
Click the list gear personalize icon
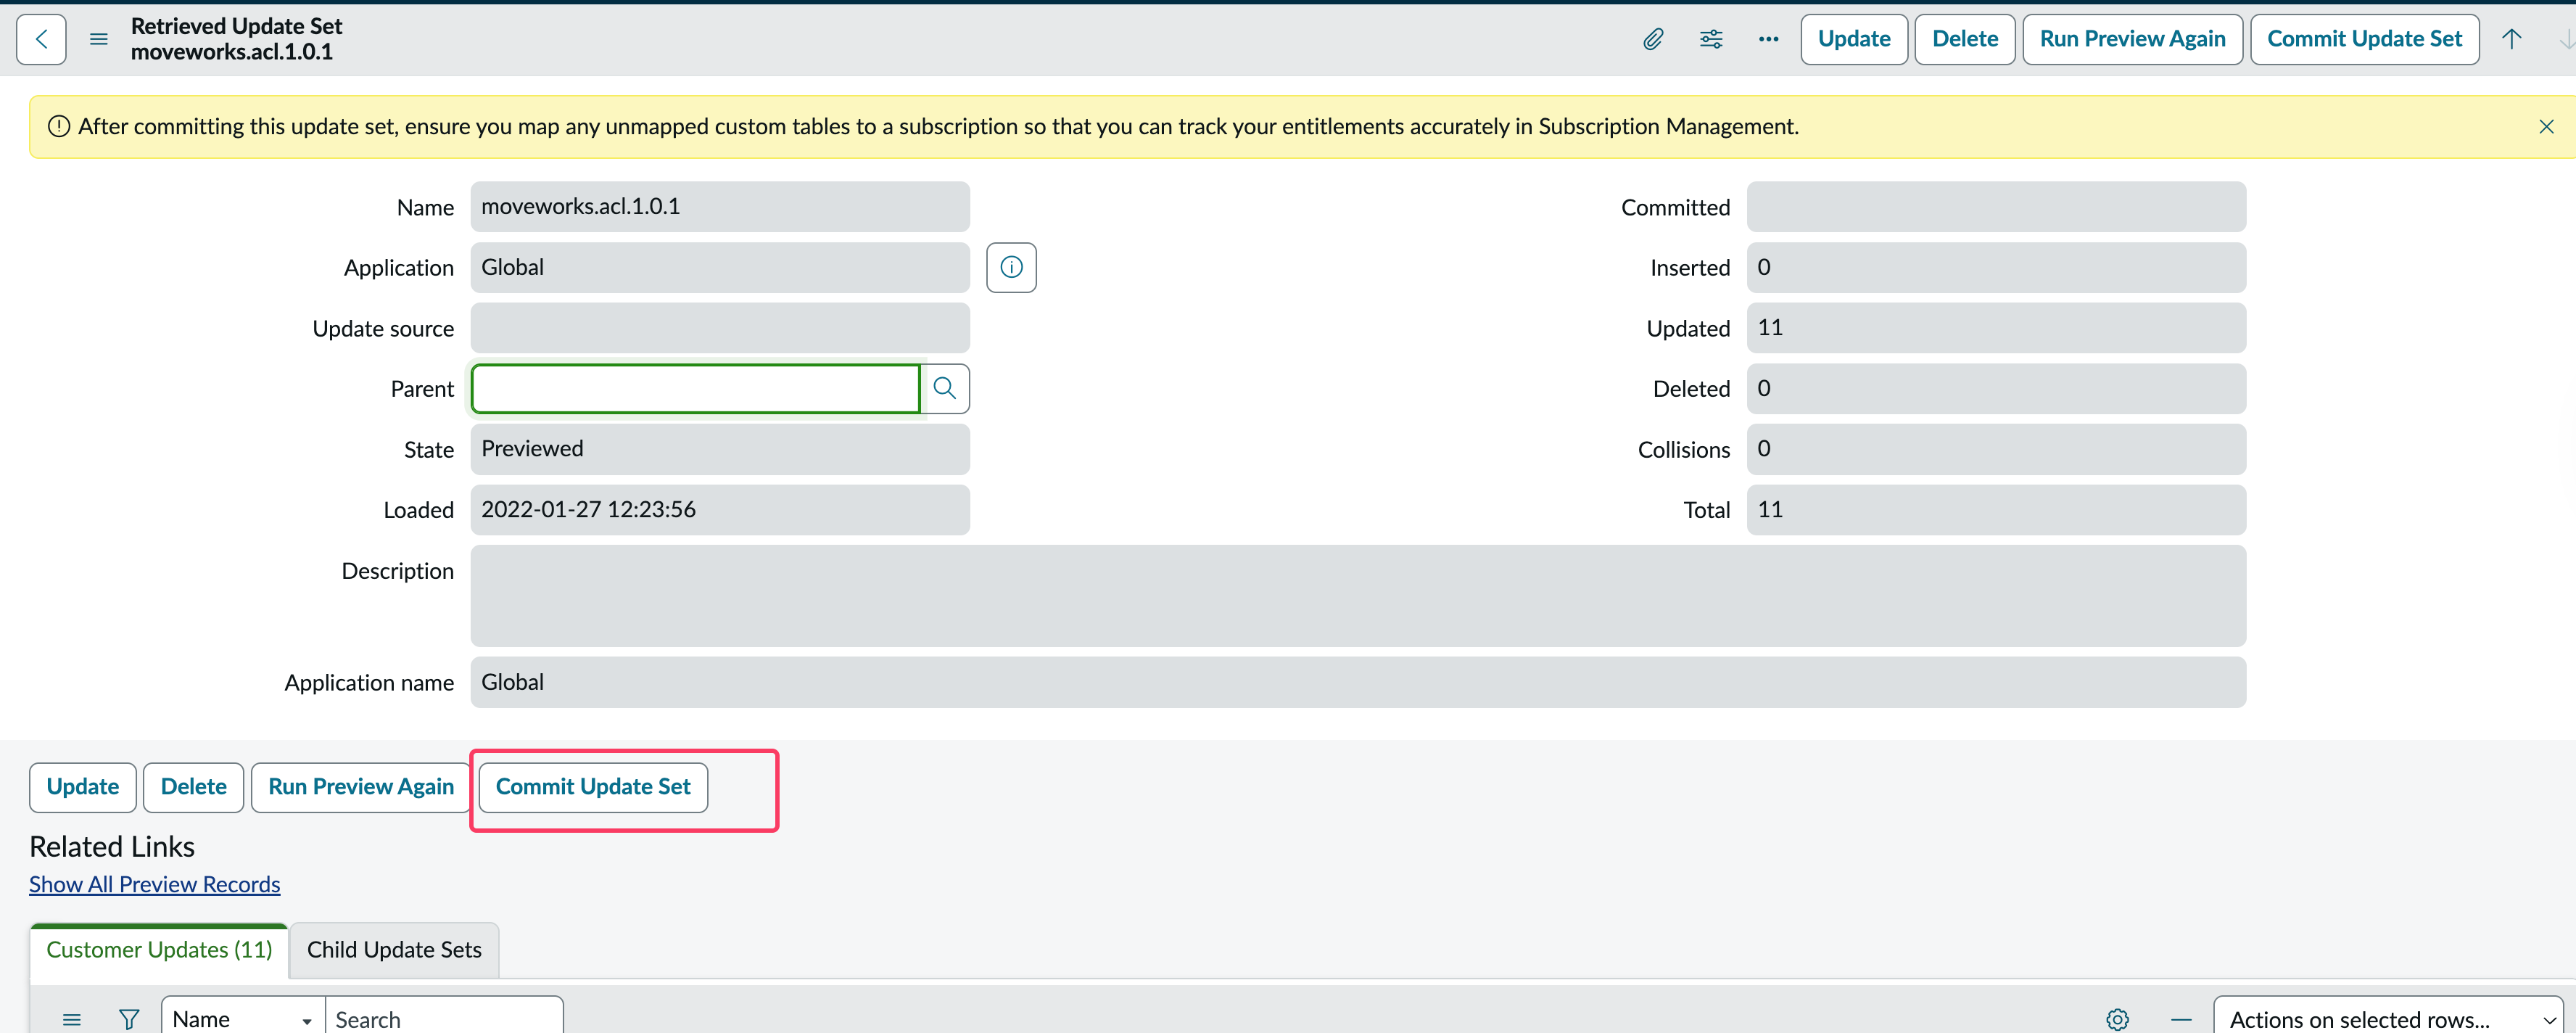[x=2117, y=1019]
